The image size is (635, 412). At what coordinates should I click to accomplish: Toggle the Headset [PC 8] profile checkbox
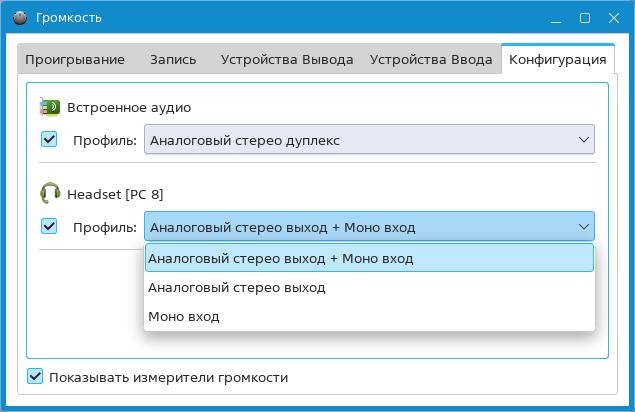pos(49,226)
